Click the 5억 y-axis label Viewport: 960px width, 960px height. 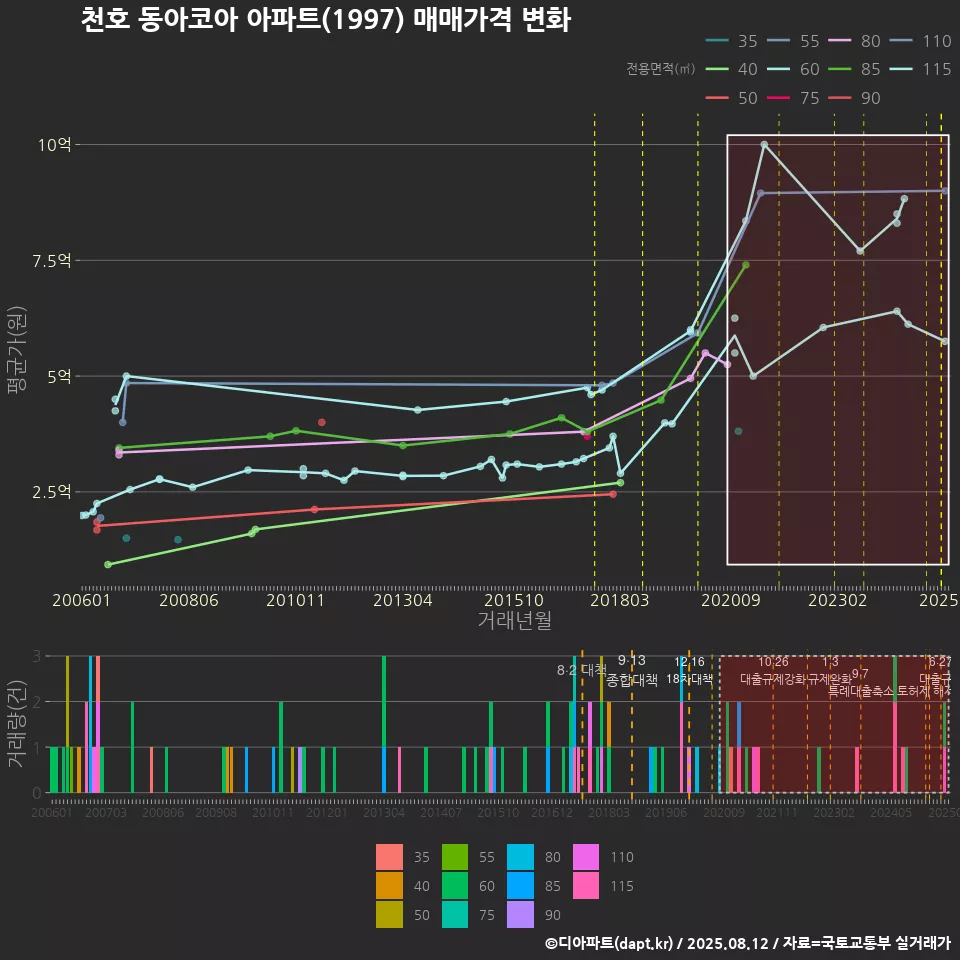59,377
